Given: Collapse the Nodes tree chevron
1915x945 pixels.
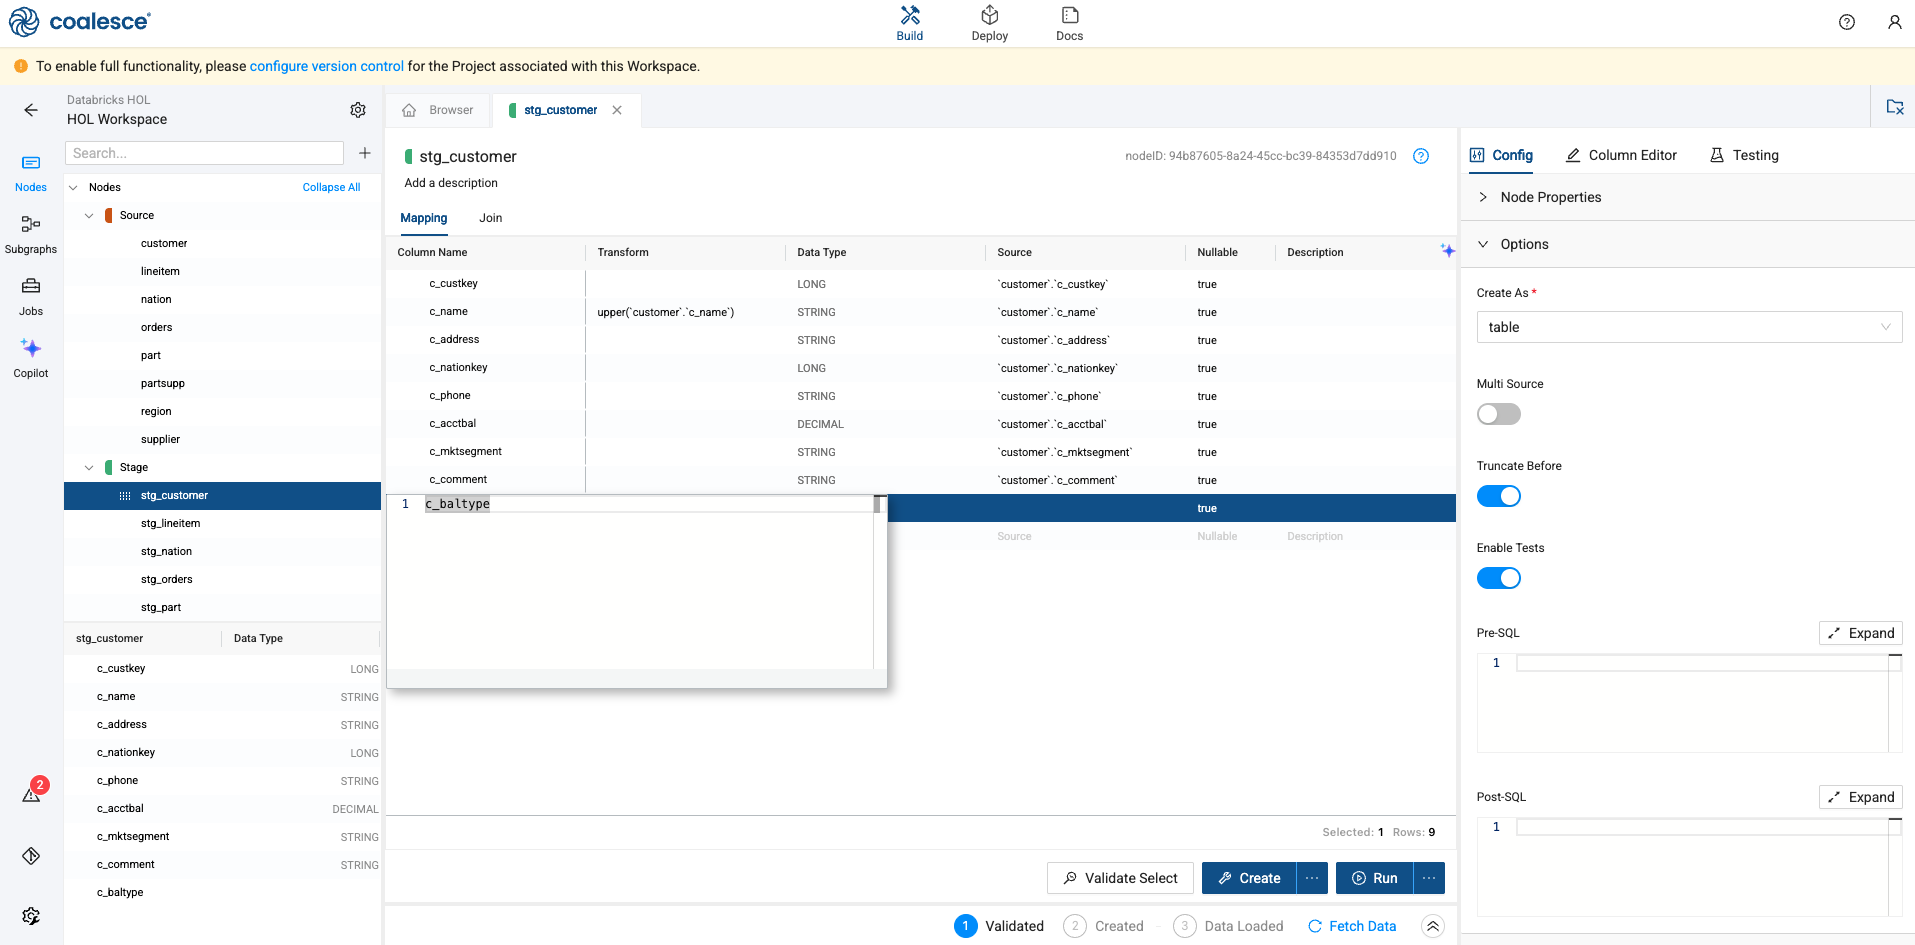Looking at the screenshot, I should click(73, 187).
